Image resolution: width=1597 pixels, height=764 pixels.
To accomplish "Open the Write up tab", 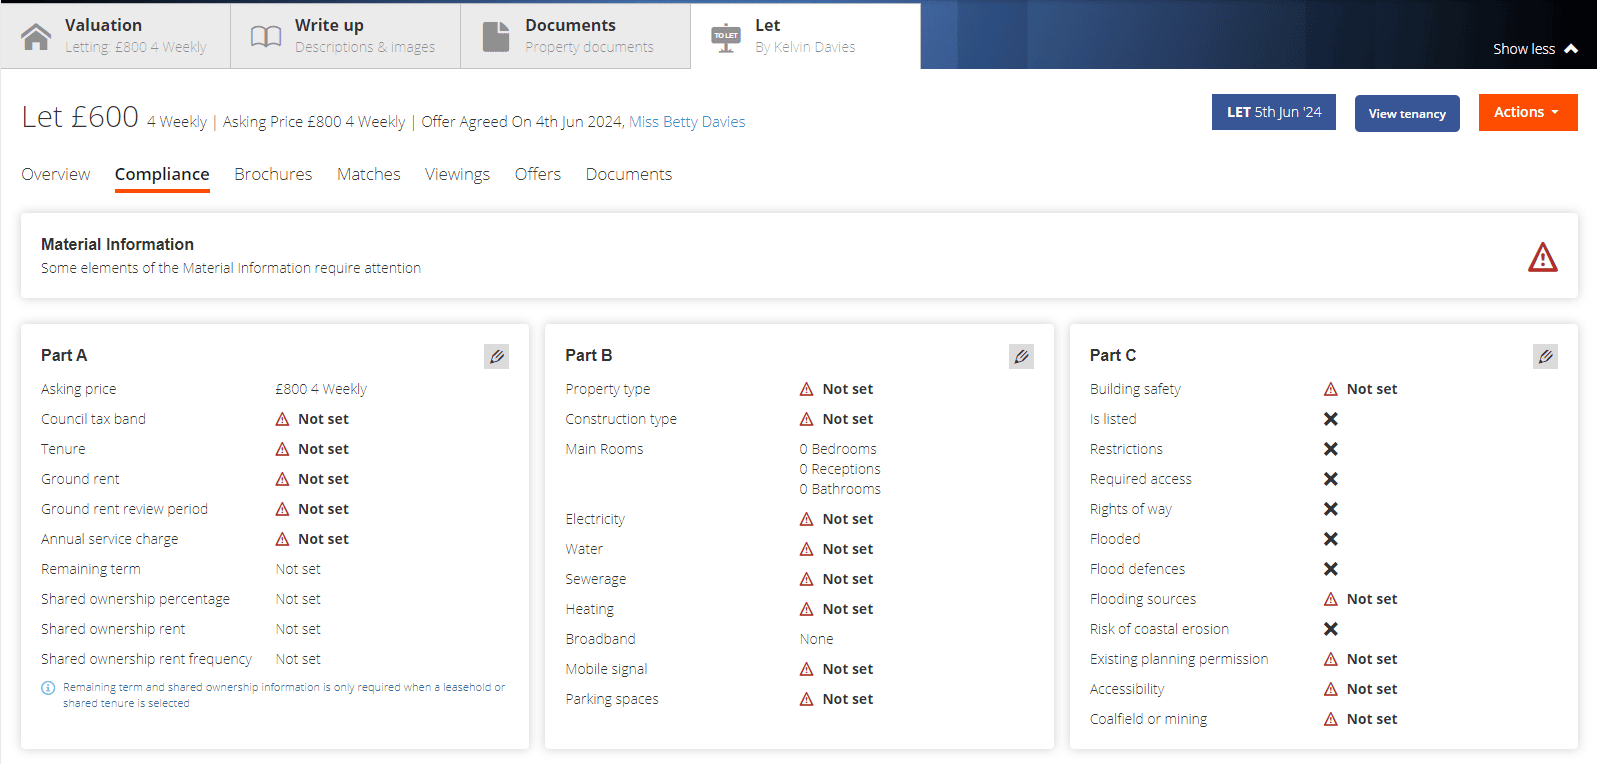I will (345, 36).
